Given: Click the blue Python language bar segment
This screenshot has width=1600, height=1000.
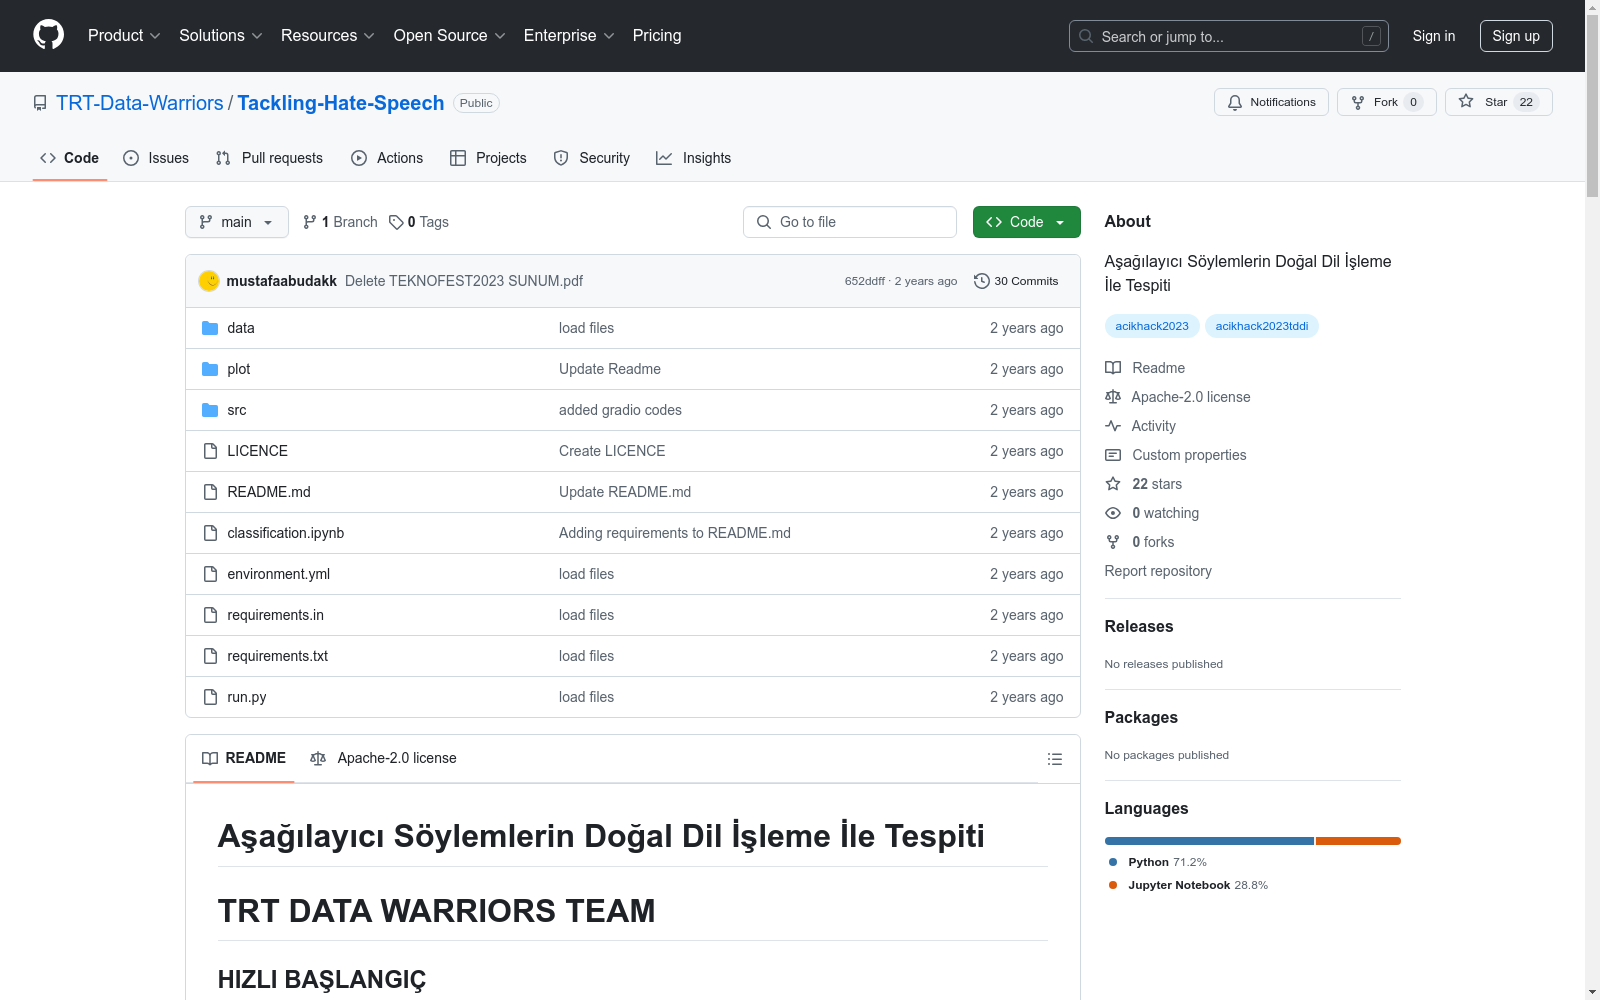Looking at the screenshot, I should pos(1209,841).
